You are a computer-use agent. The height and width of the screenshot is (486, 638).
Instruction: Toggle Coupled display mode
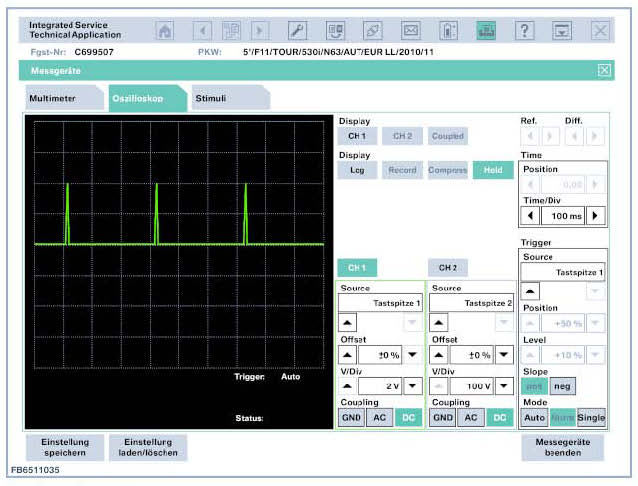(x=448, y=136)
